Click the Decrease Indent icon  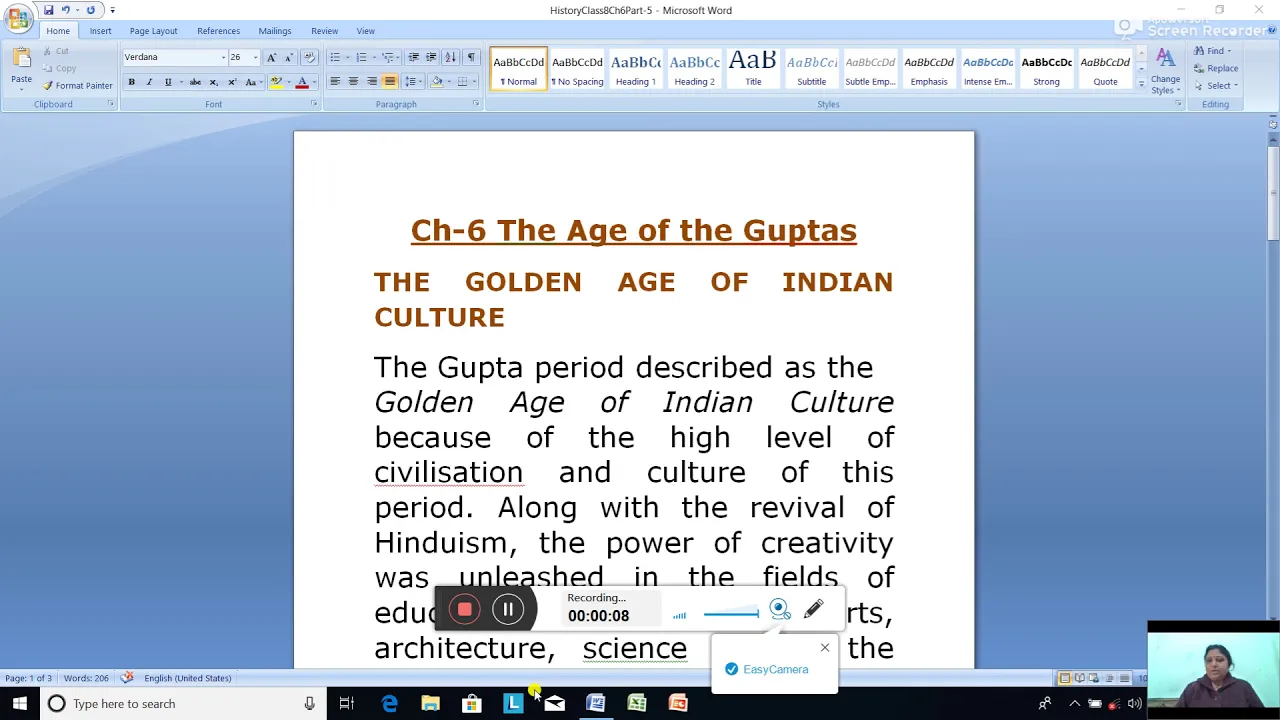coord(414,57)
